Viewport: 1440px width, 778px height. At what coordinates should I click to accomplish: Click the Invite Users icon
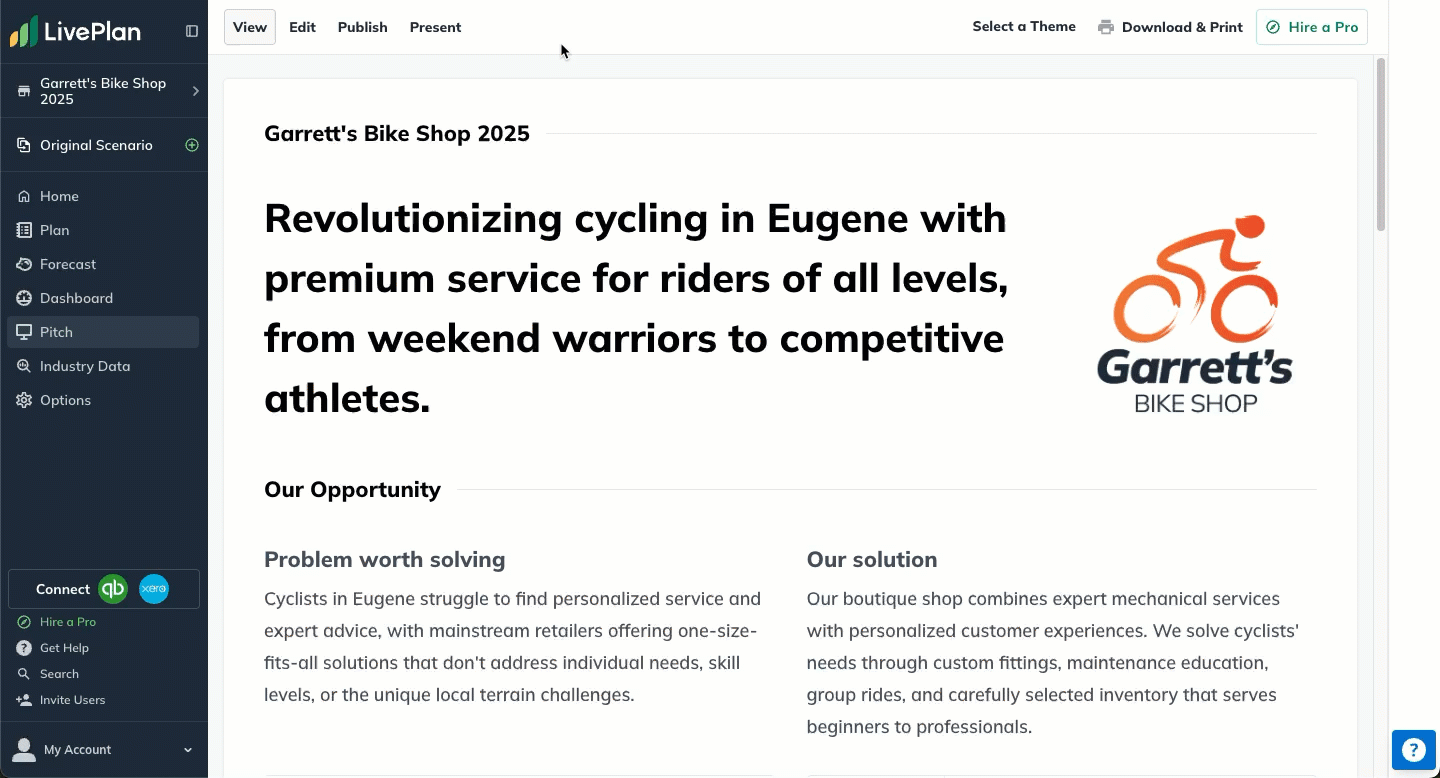point(22,699)
